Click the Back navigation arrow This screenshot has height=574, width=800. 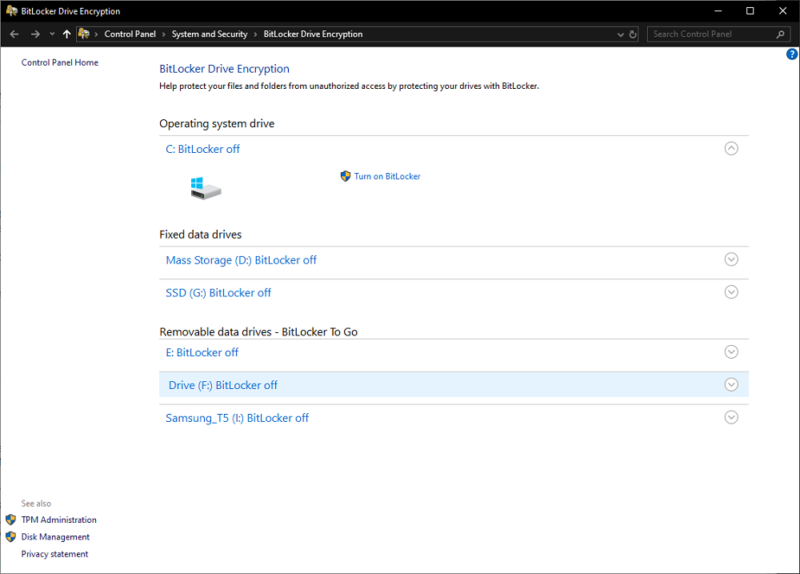click(14, 34)
